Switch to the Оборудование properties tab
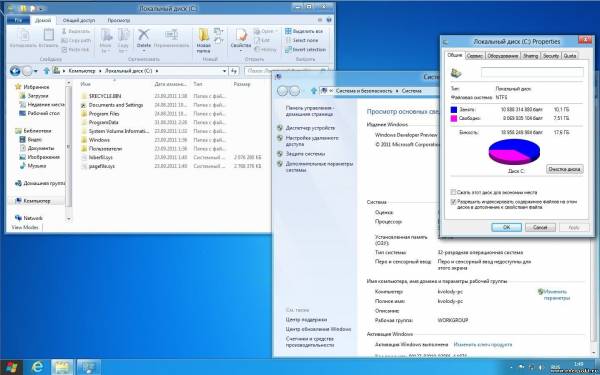 (503, 56)
